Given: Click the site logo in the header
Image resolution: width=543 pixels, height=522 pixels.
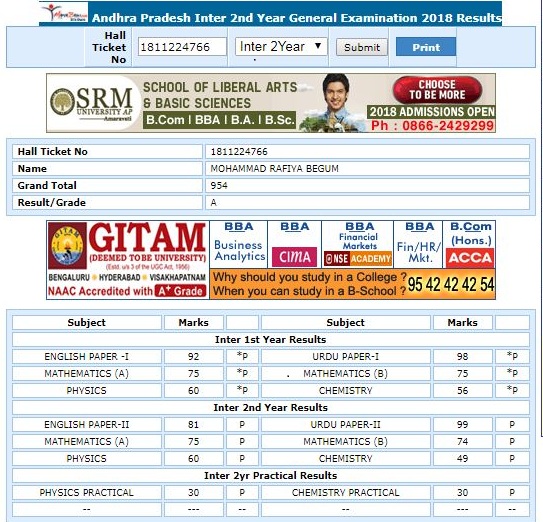Looking at the screenshot, I should (x=64, y=12).
